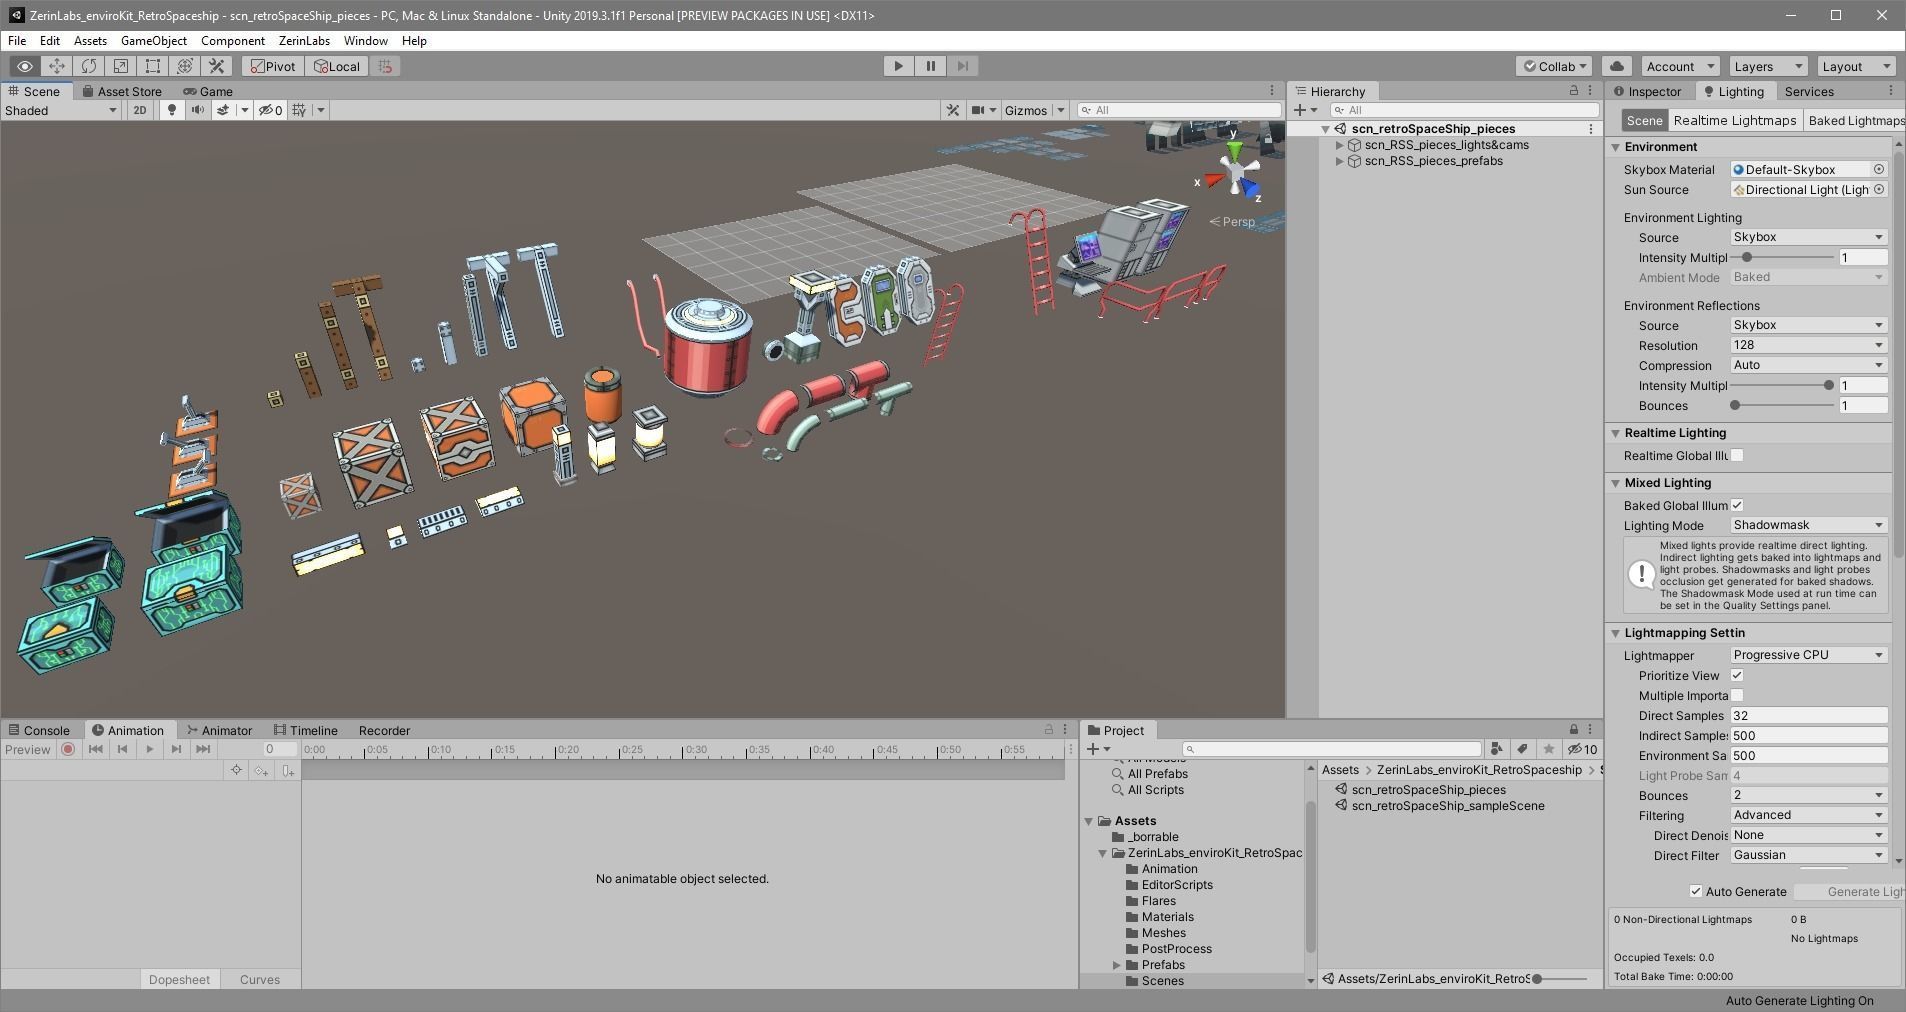Image resolution: width=1906 pixels, height=1012 pixels.
Task: Uncheck Baked Global Illumination
Action: [x=1737, y=505]
